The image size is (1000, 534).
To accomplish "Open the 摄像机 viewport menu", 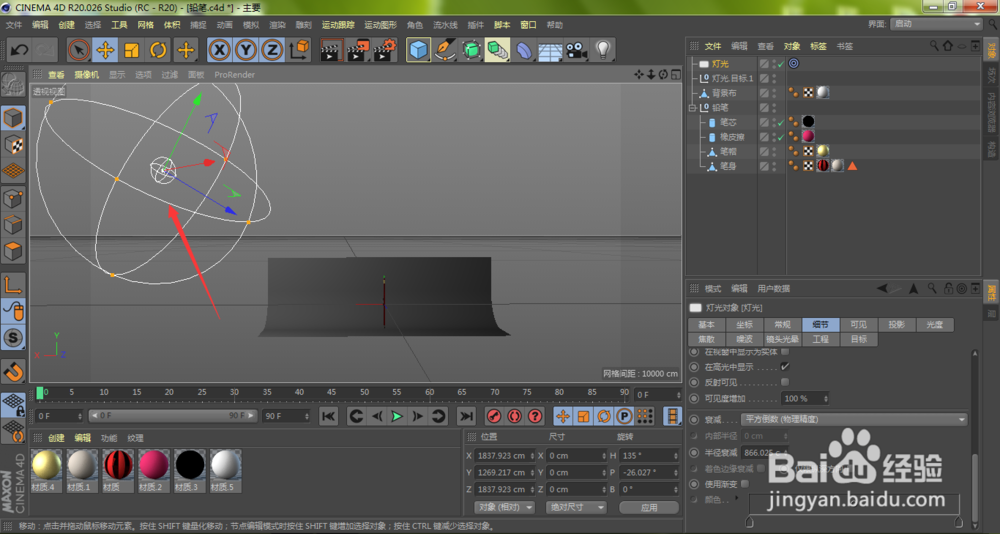I will (87, 75).
